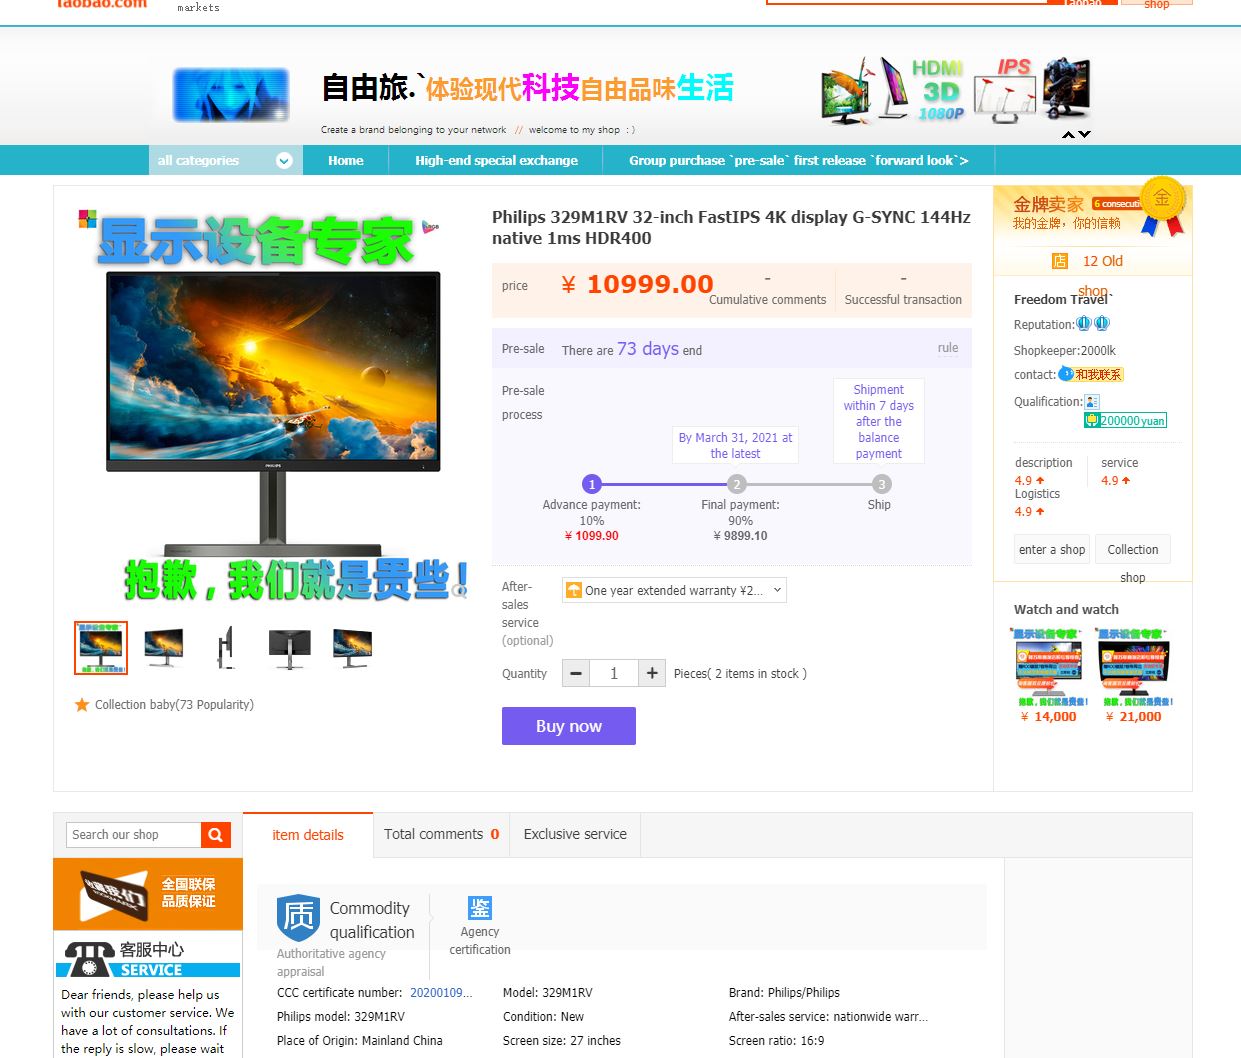Click the Buy now button

569,726
